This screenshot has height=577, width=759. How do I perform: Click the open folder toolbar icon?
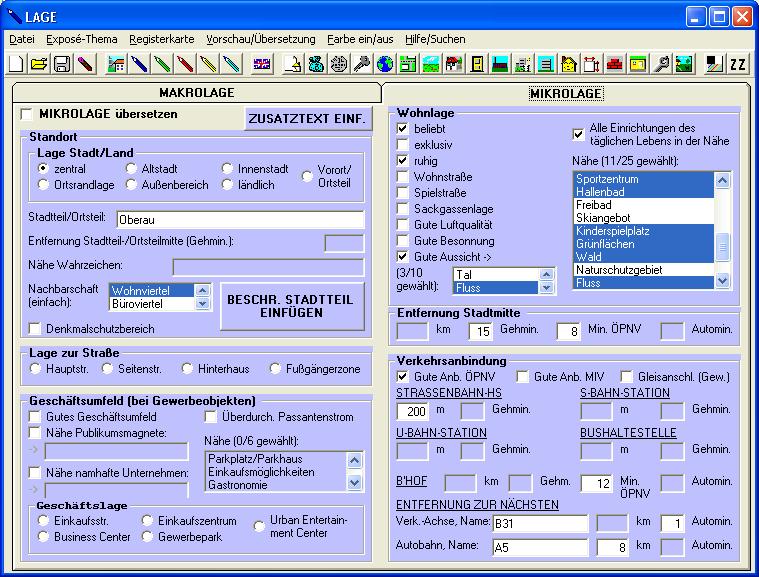(x=39, y=65)
